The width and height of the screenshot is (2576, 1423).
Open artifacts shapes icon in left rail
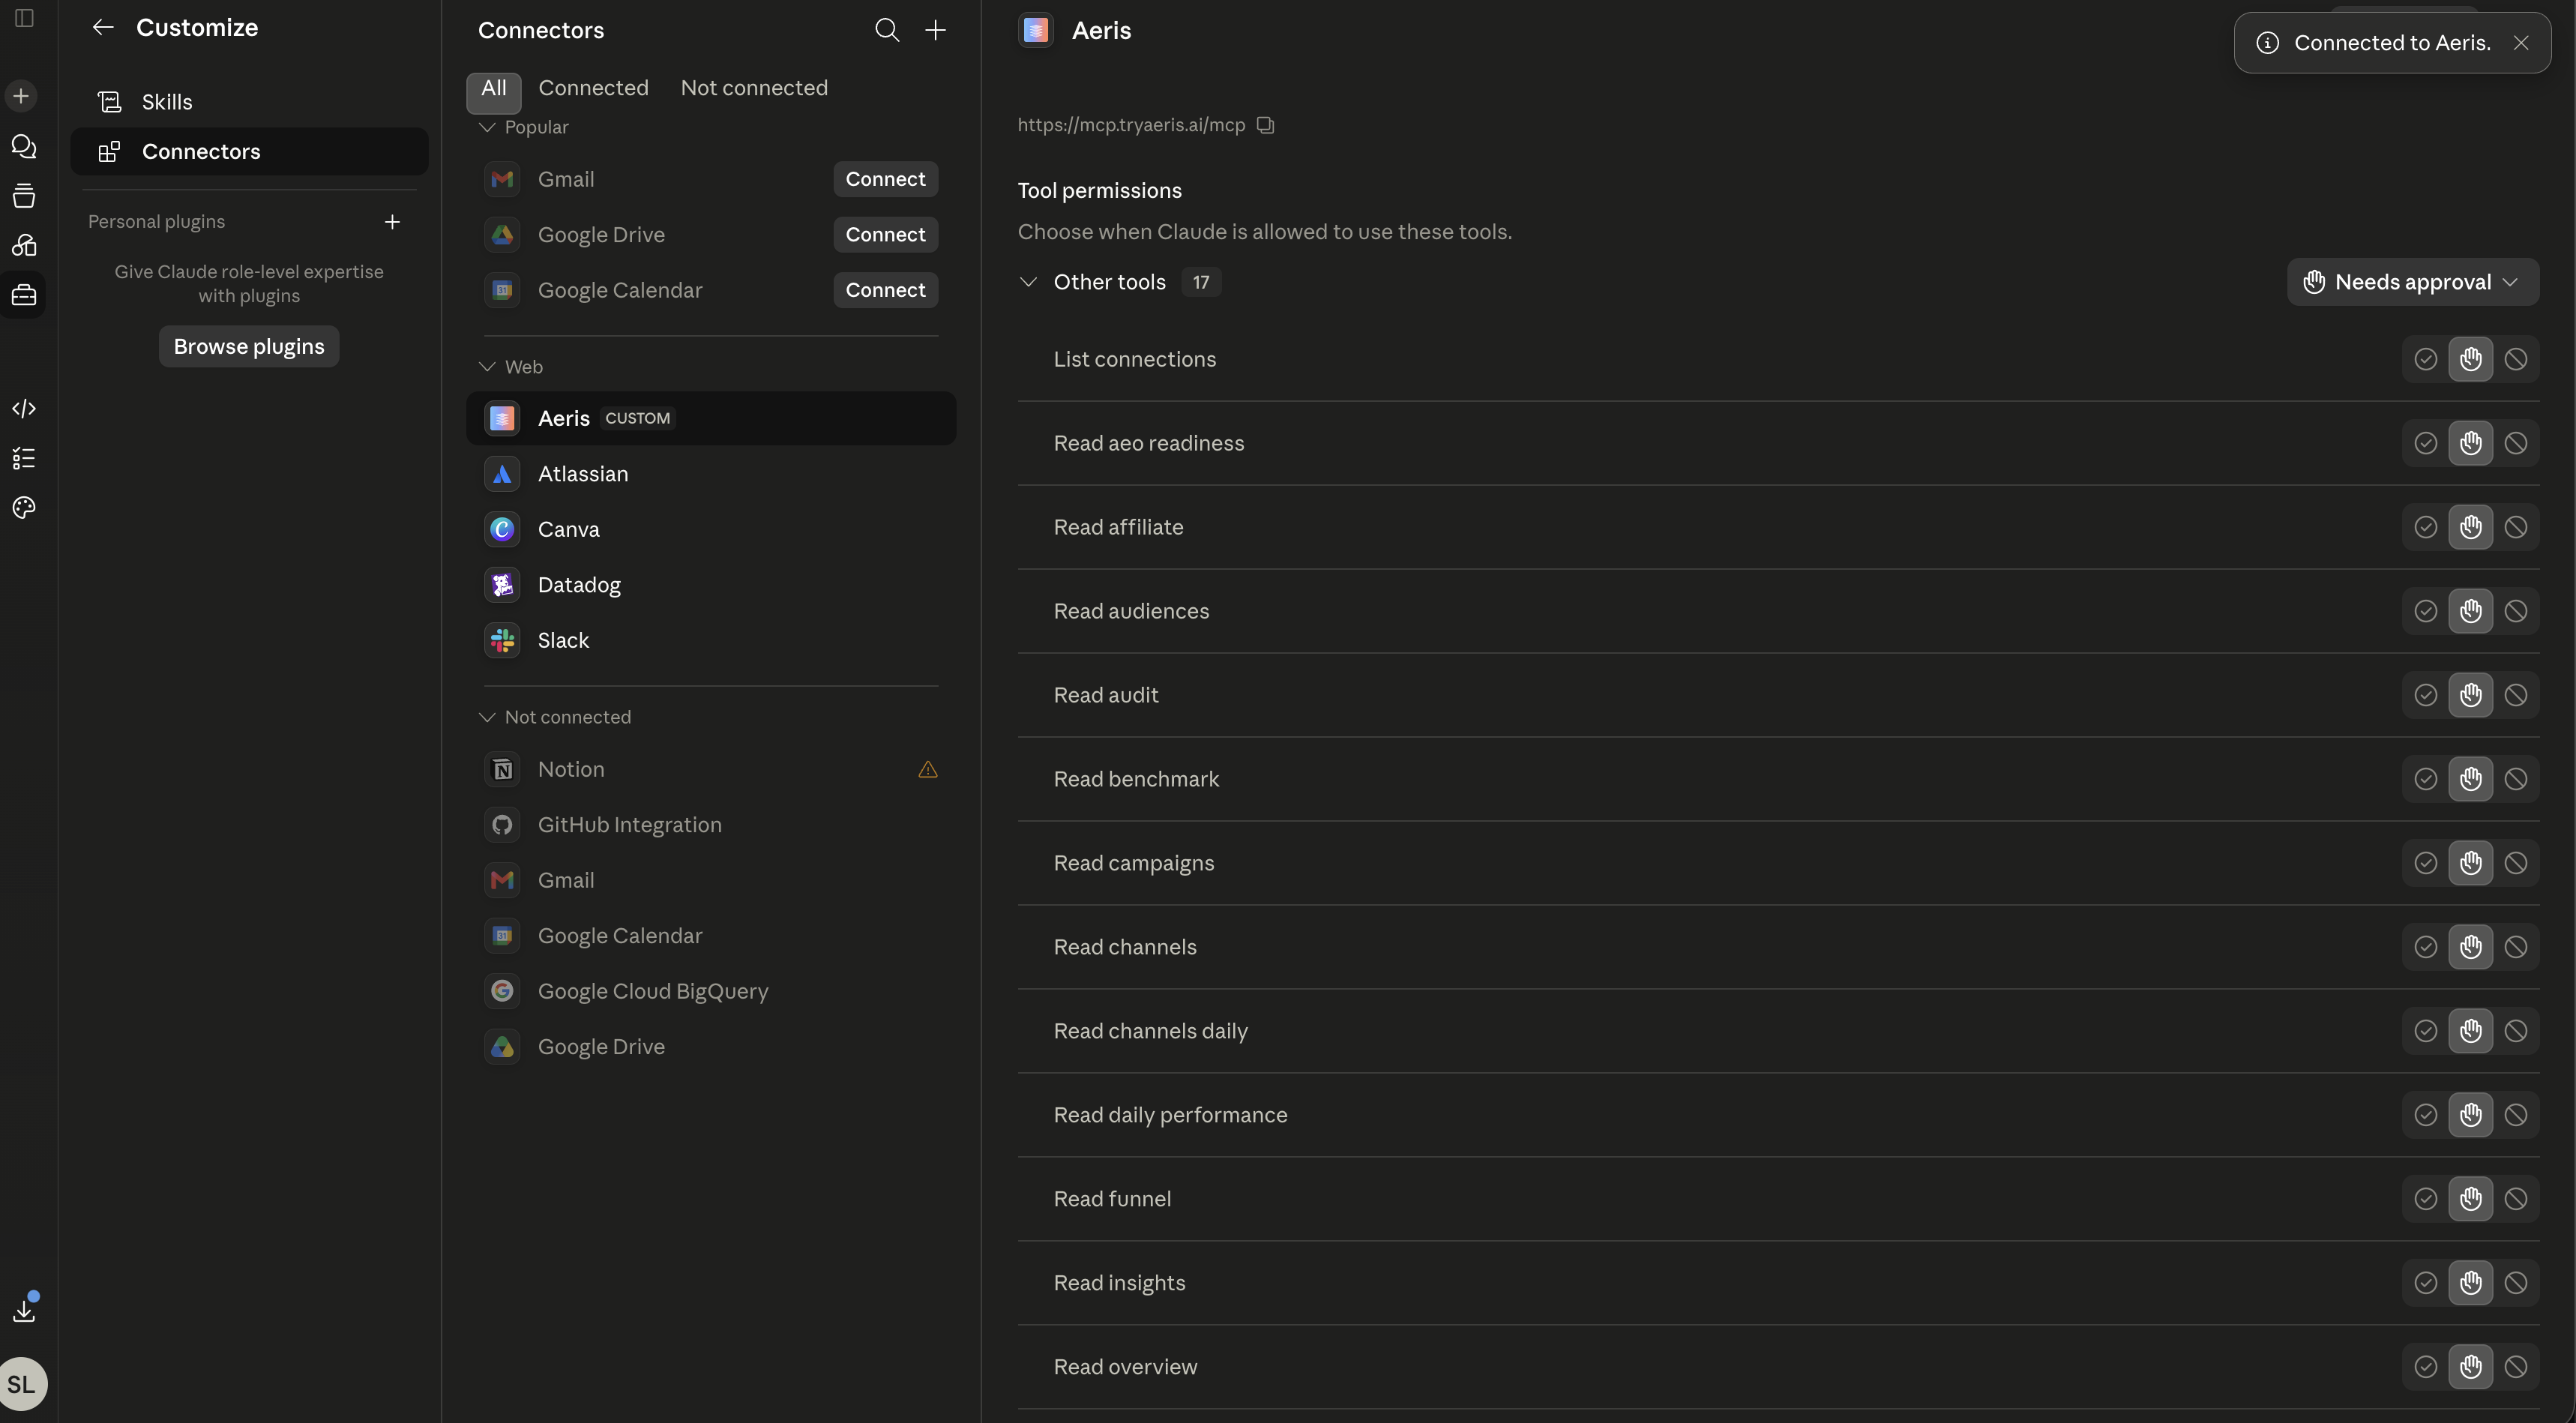24,246
